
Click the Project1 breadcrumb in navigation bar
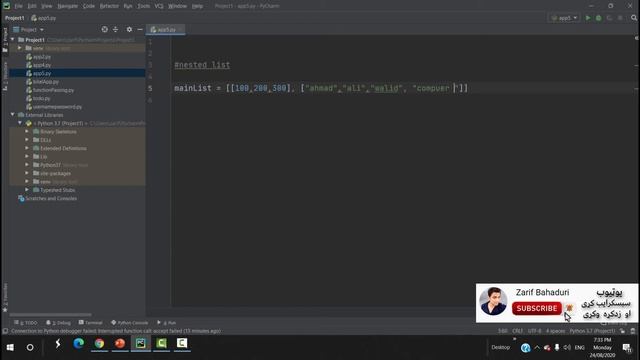pos(15,18)
